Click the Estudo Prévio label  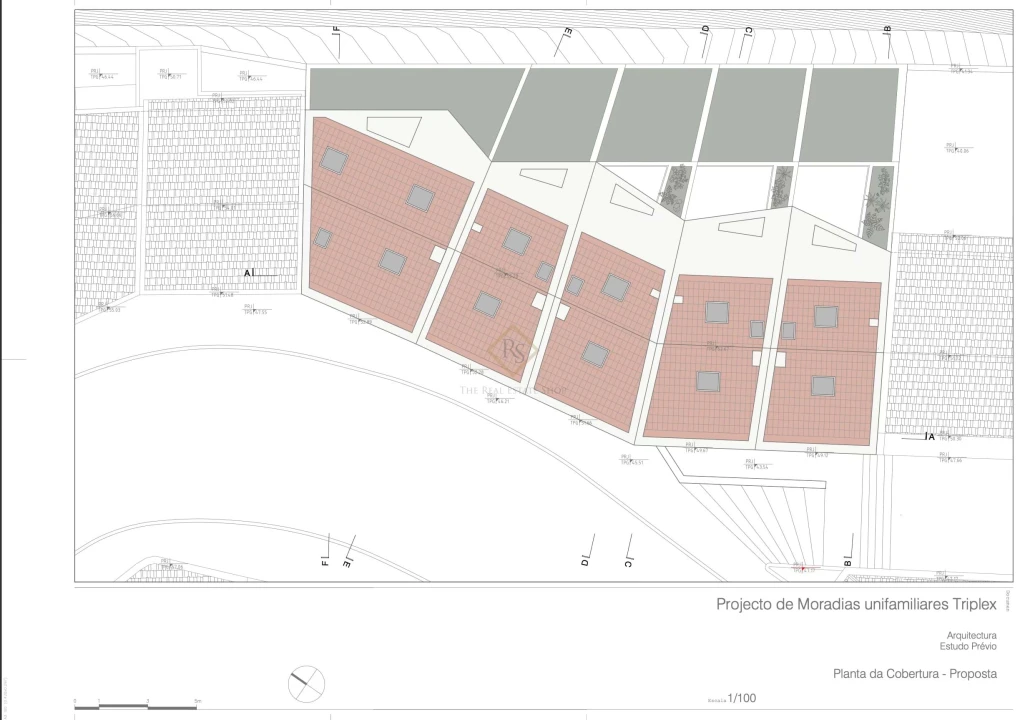coord(968,646)
